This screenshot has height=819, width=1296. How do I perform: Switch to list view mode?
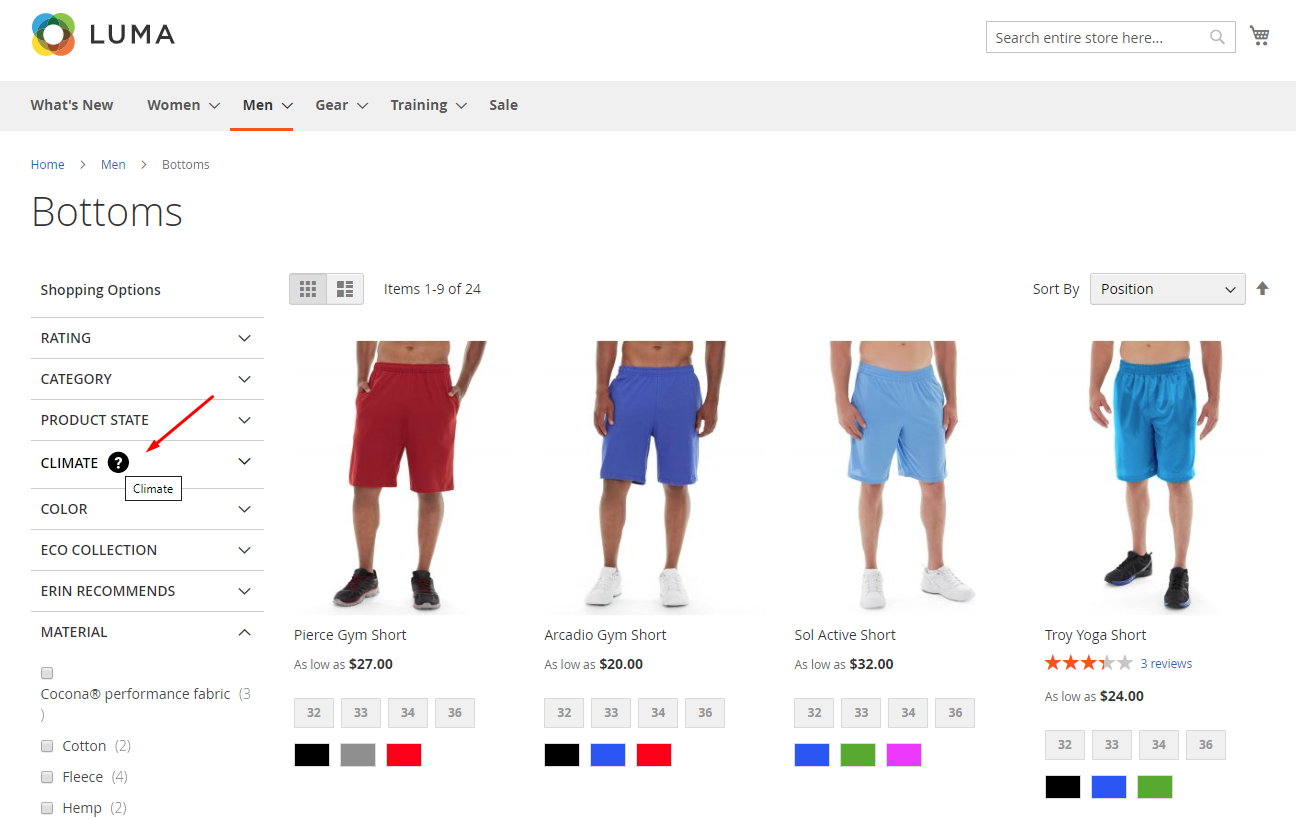pyautogui.click(x=345, y=289)
